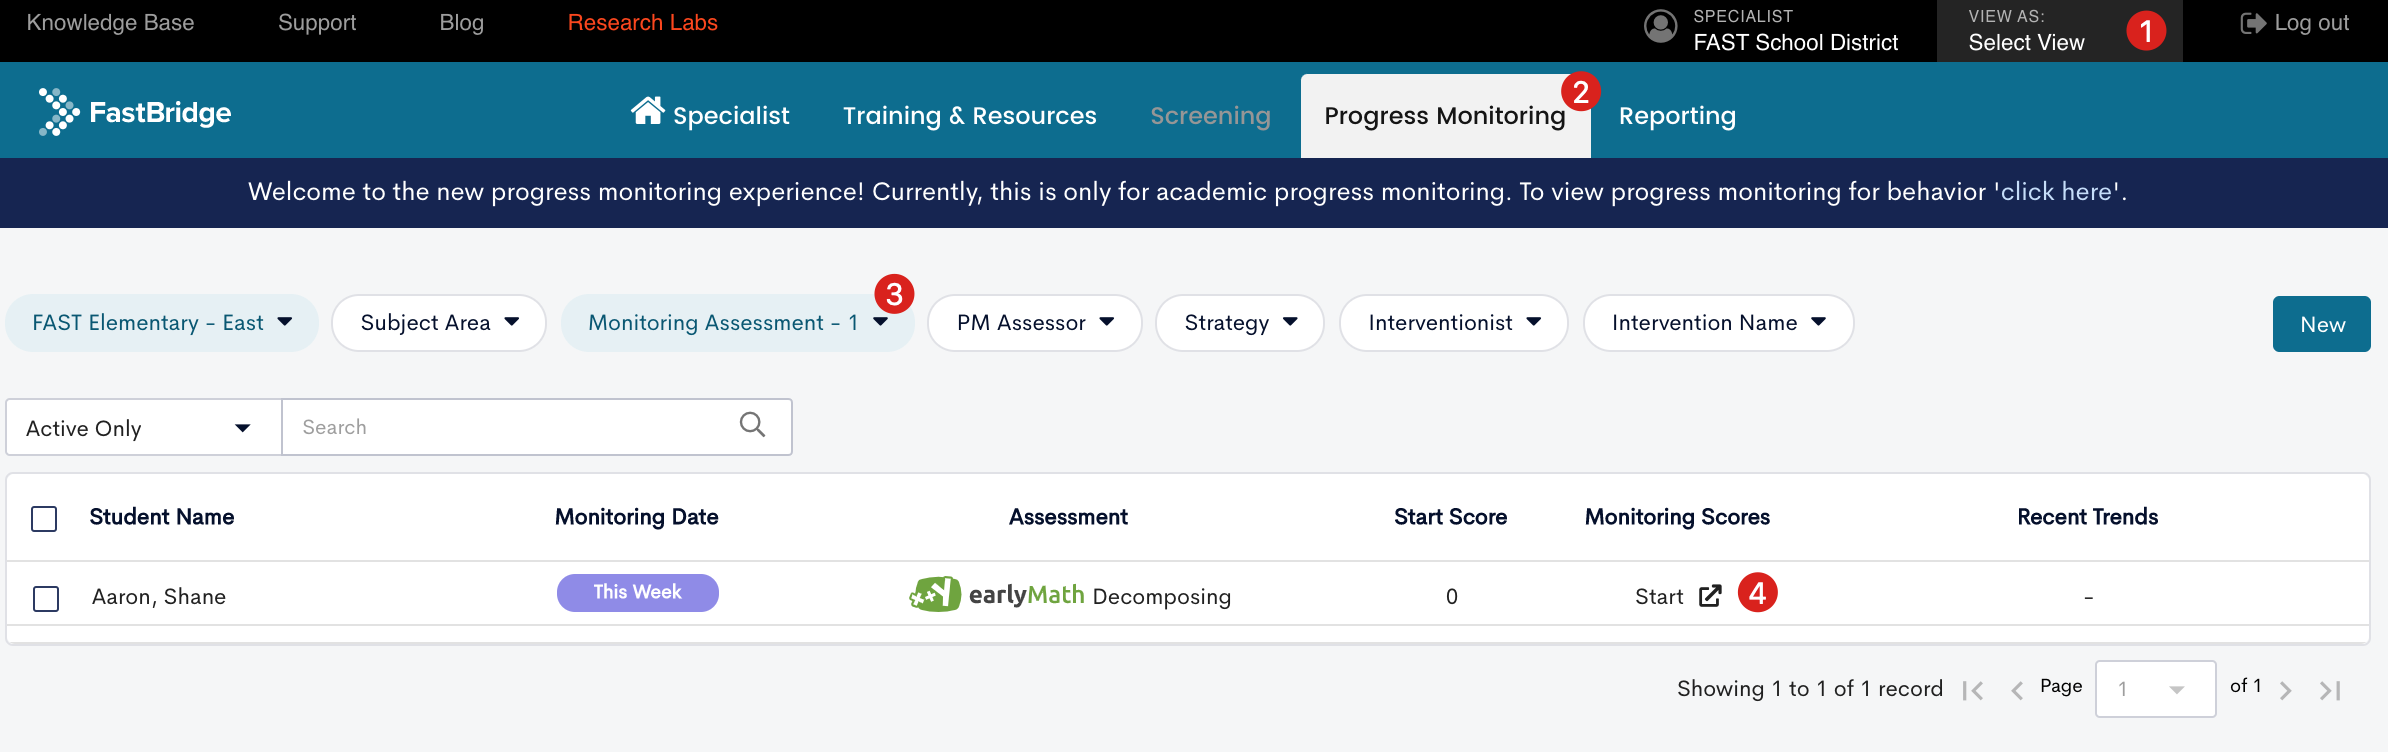Switch to the Reporting tab
Screen dimensions: 2388x752
tap(1677, 116)
